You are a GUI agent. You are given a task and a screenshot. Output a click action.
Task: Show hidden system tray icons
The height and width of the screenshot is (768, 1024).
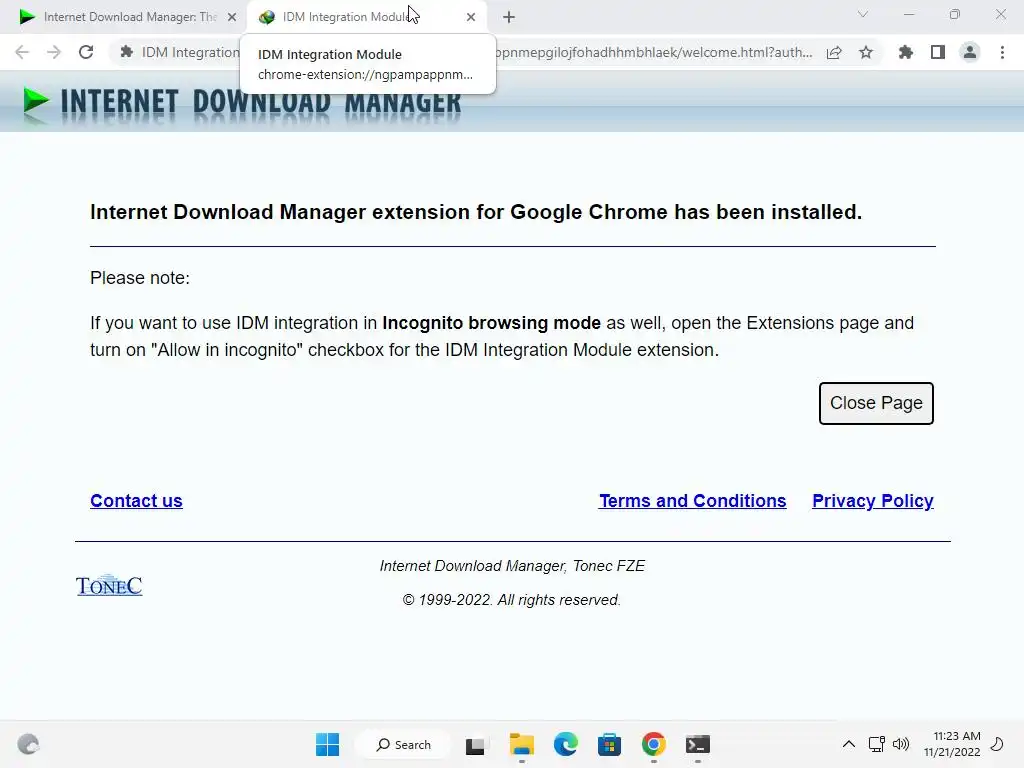pyautogui.click(x=848, y=744)
